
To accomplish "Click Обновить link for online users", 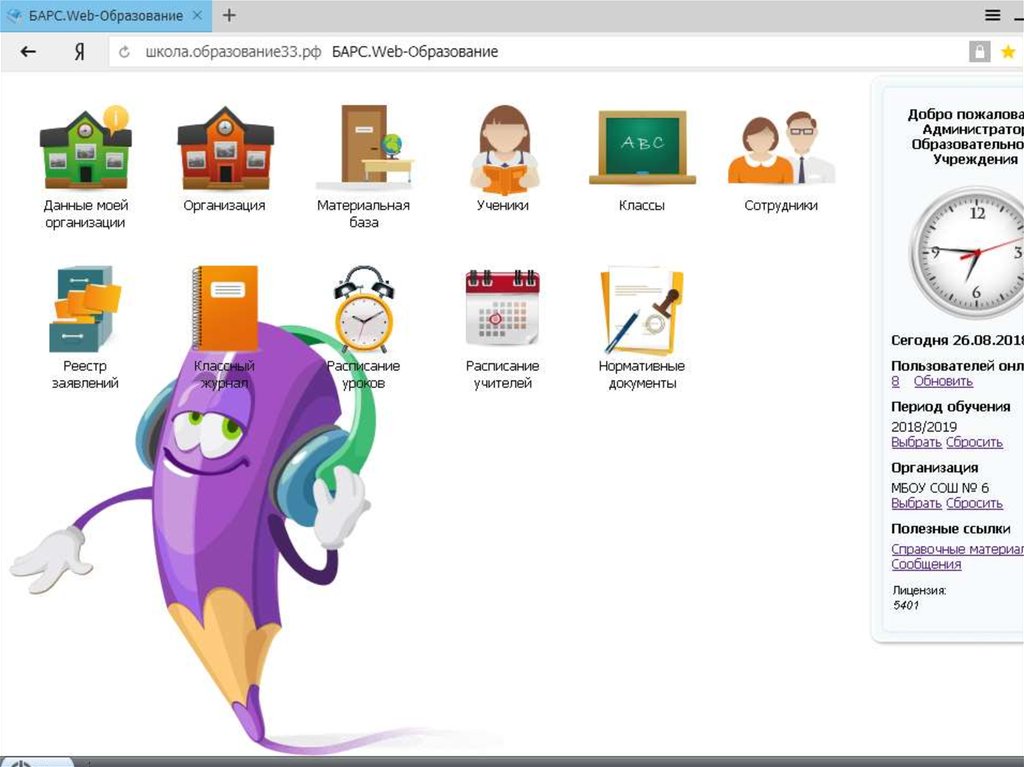I will (x=942, y=381).
